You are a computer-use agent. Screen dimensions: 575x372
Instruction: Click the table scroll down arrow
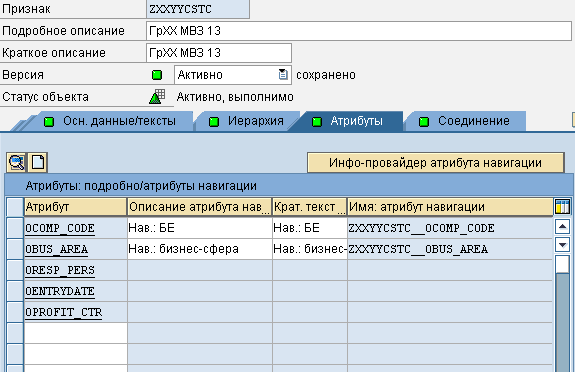point(562,244)
